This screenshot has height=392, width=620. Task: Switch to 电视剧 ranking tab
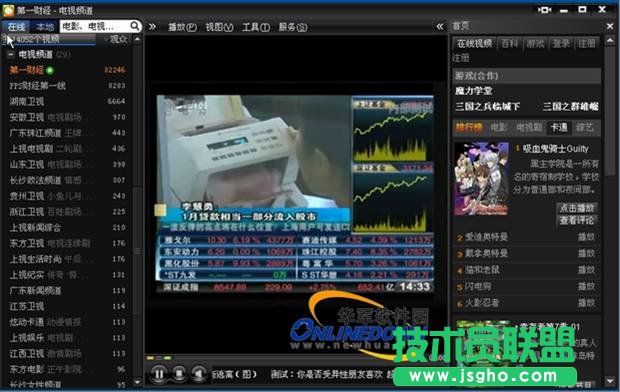529,127
